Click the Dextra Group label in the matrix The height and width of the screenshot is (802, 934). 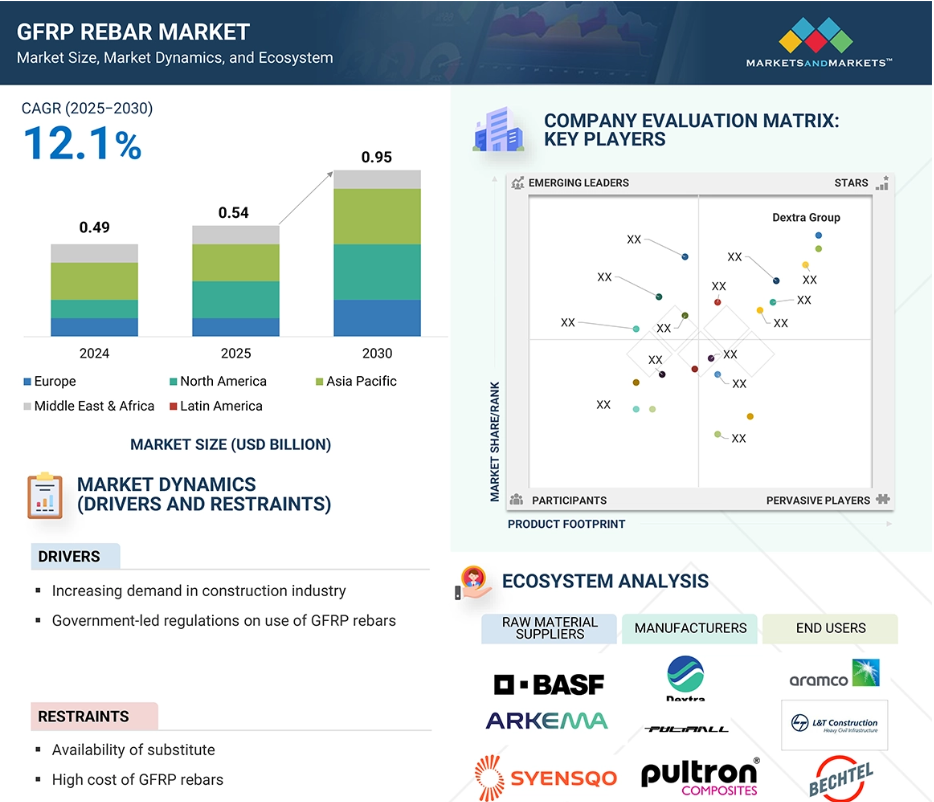click(x=806, y=217)
